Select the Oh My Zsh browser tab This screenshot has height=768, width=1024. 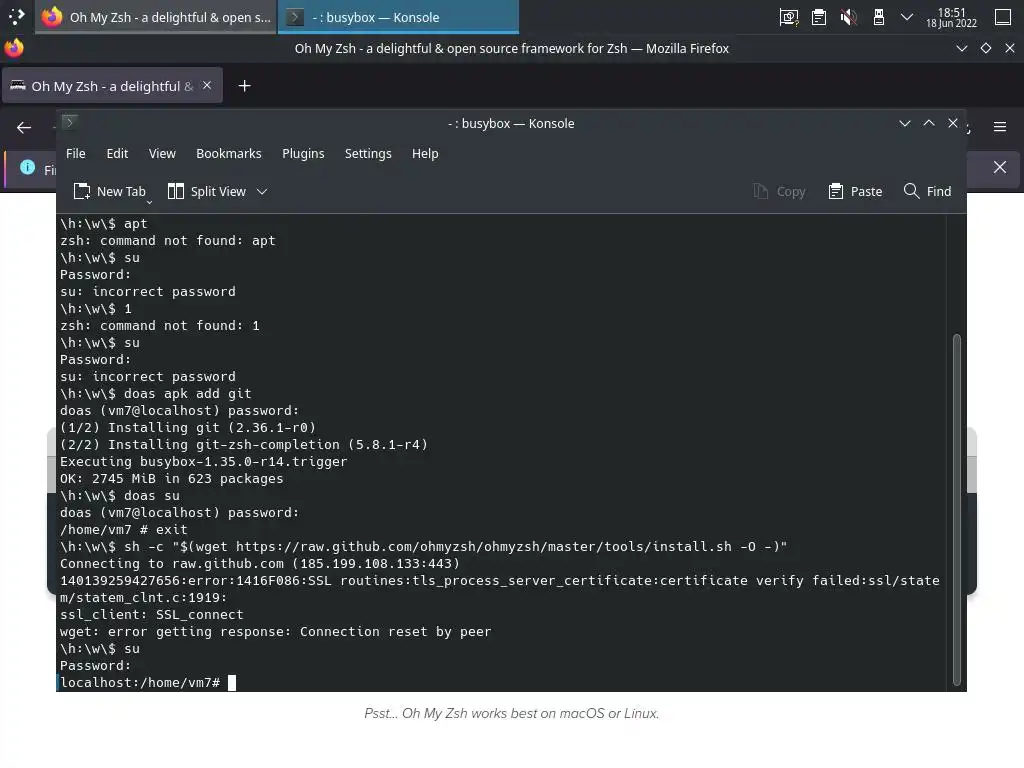(112, 86)
